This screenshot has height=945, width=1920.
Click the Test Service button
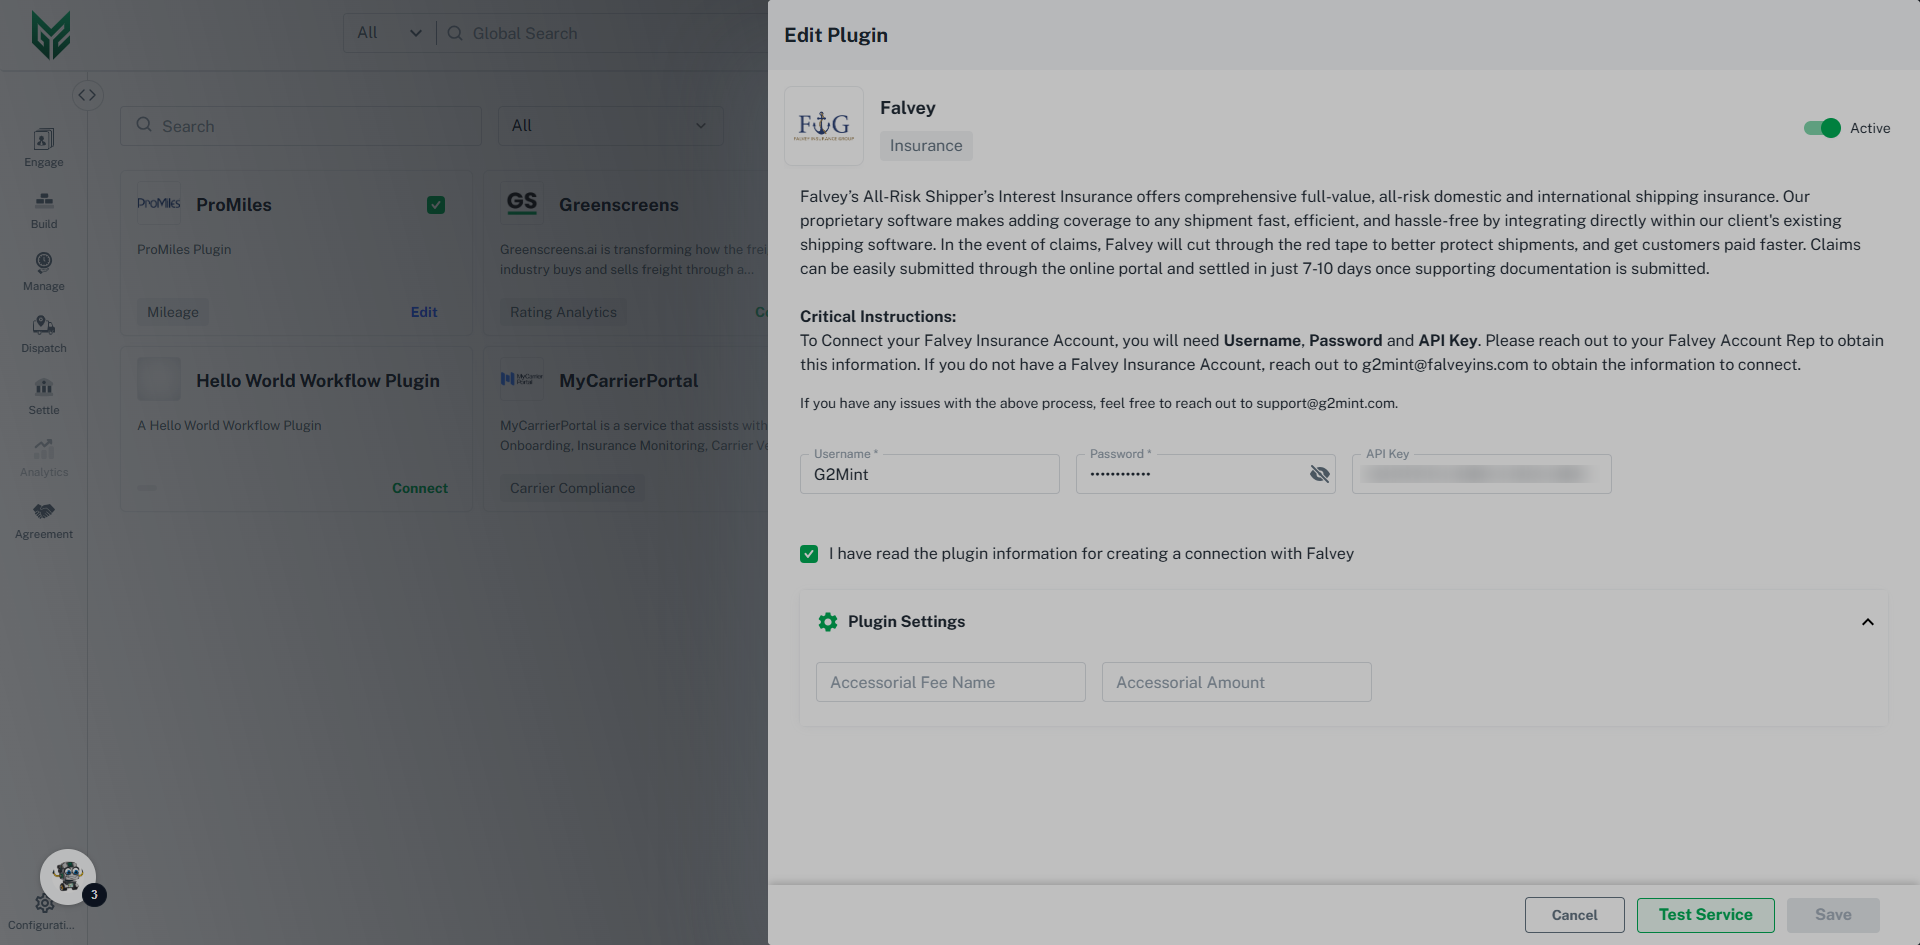1705,914
